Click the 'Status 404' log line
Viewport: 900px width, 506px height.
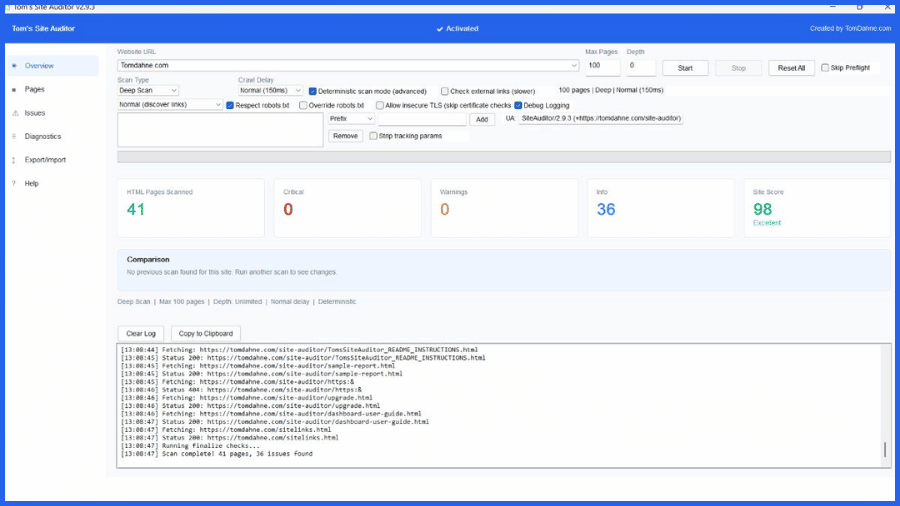point(241,390)
